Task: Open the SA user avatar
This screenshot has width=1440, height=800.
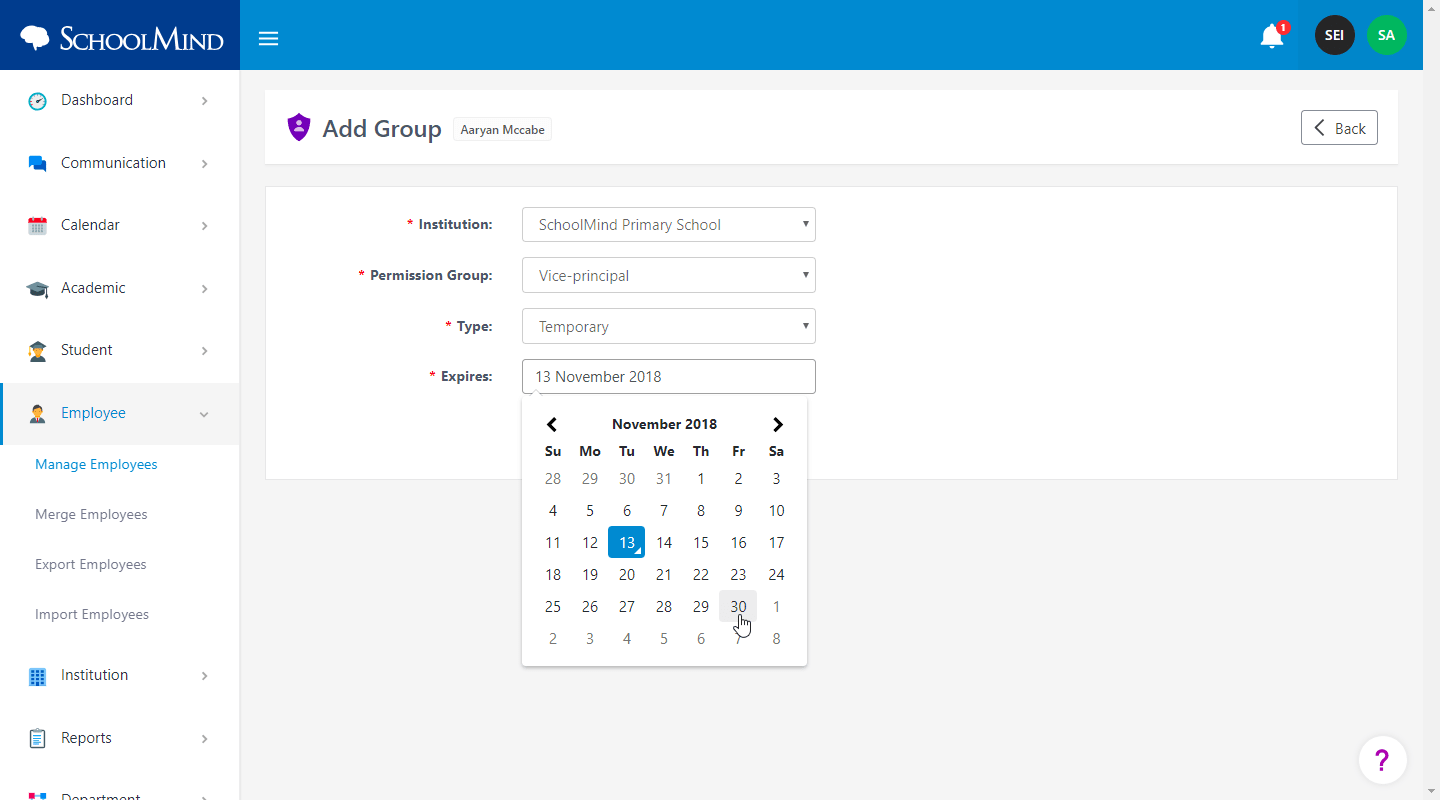Action: 1386,35
